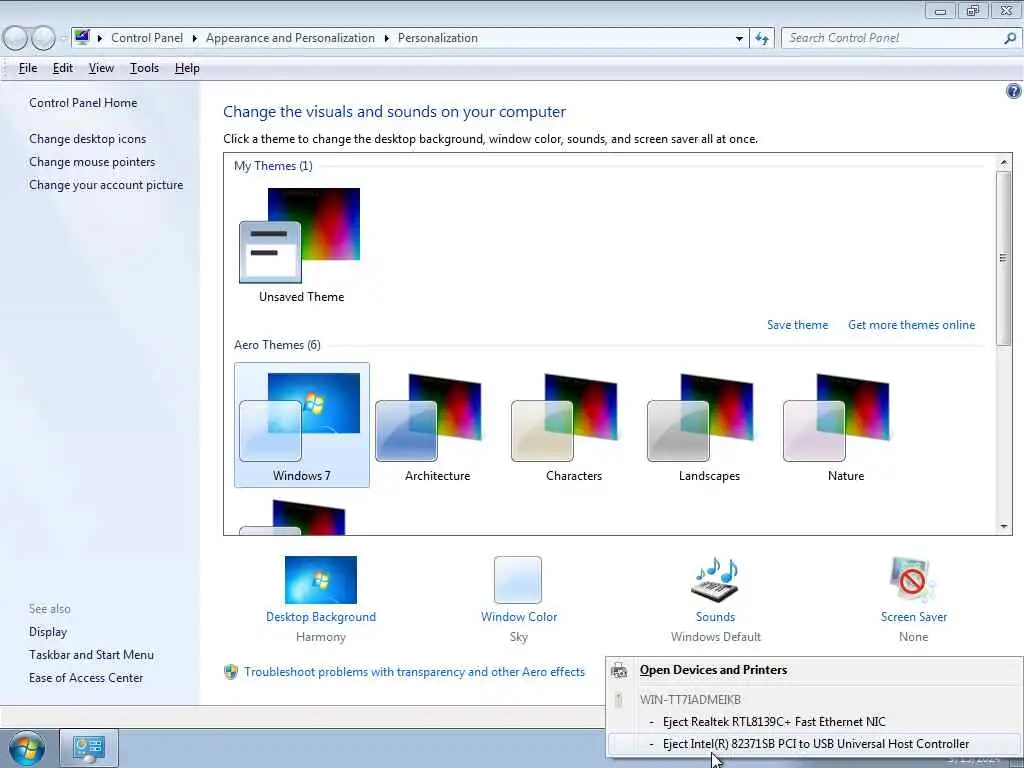Apply the Characters theme
The height and width of the screenshot is (768, 1024).
[x=573, y=425]
